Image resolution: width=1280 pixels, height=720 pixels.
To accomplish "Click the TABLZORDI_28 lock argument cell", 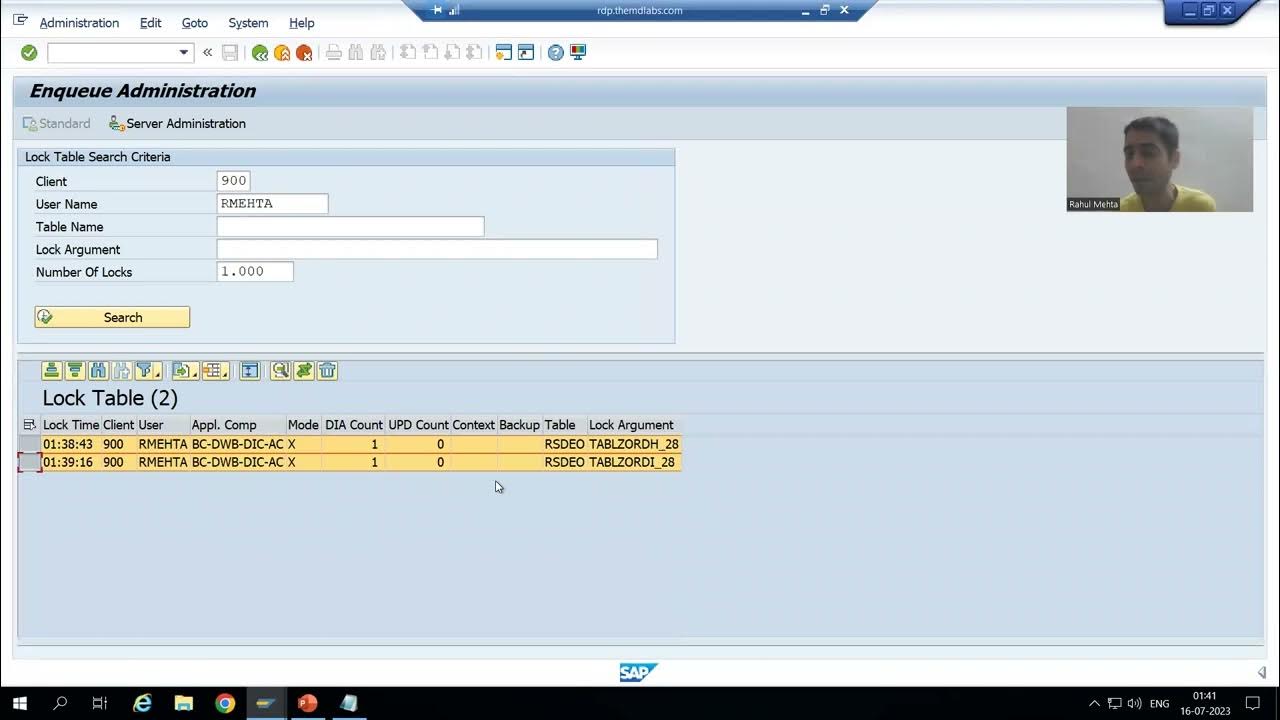I will (x=634, y=462).
